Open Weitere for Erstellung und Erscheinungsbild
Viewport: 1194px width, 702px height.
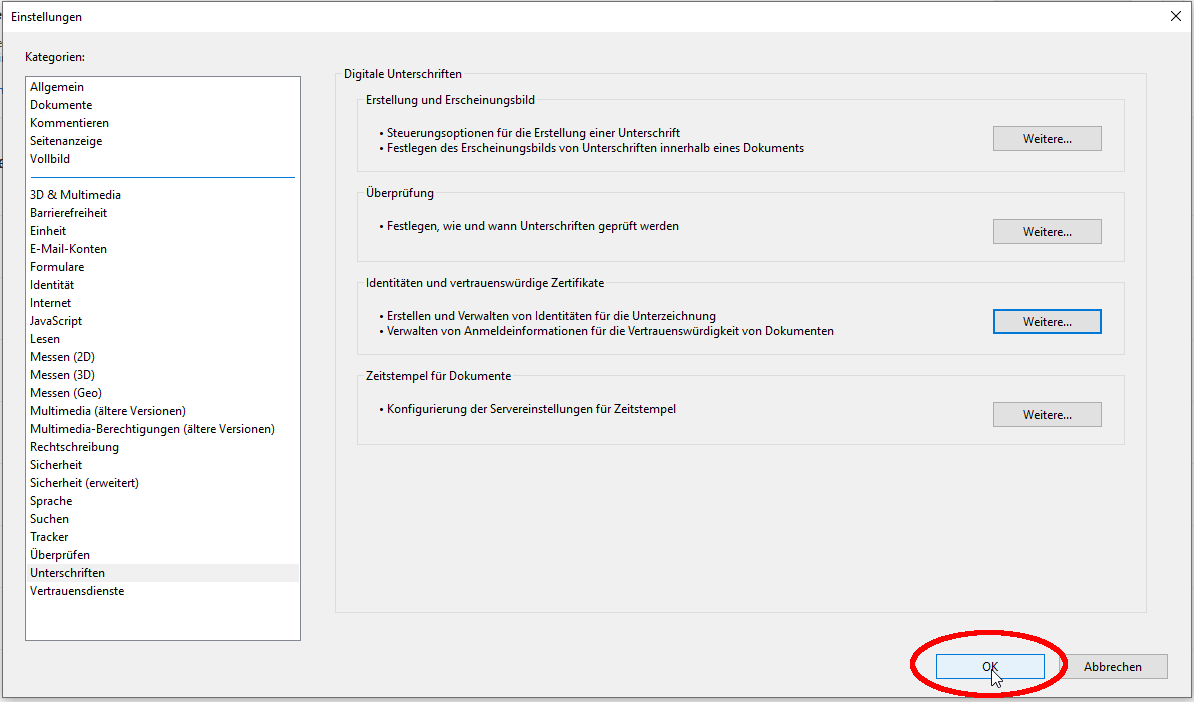1046,139
